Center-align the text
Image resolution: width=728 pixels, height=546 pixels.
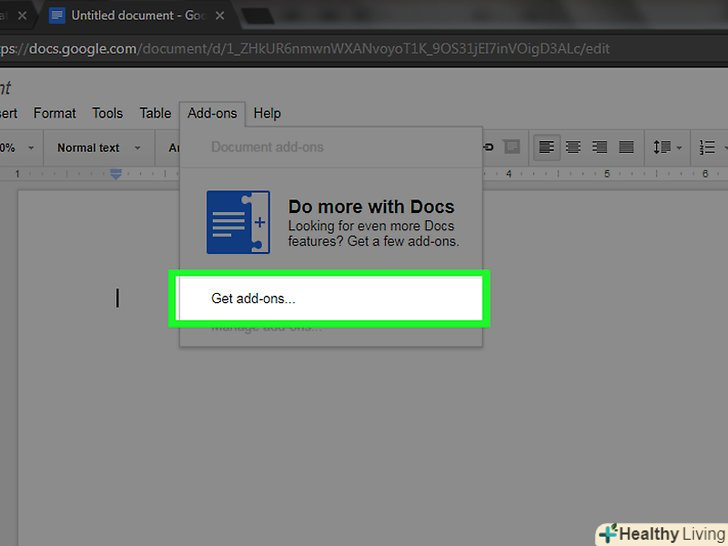[573, 148]
